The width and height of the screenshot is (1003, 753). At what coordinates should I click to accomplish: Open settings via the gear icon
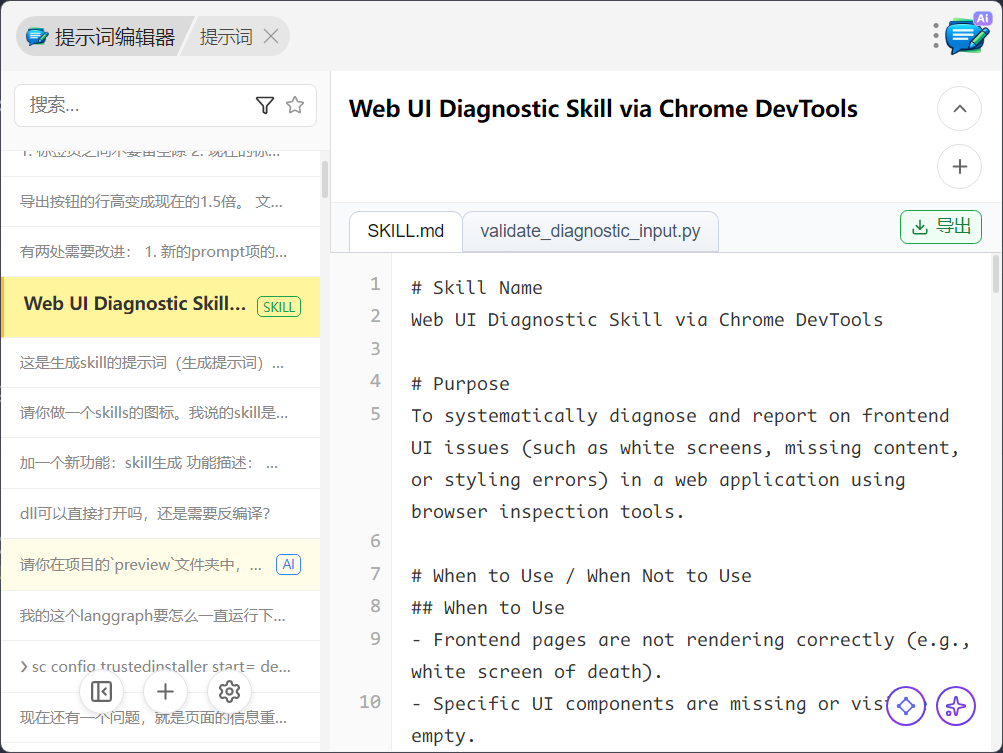[229, 691]
